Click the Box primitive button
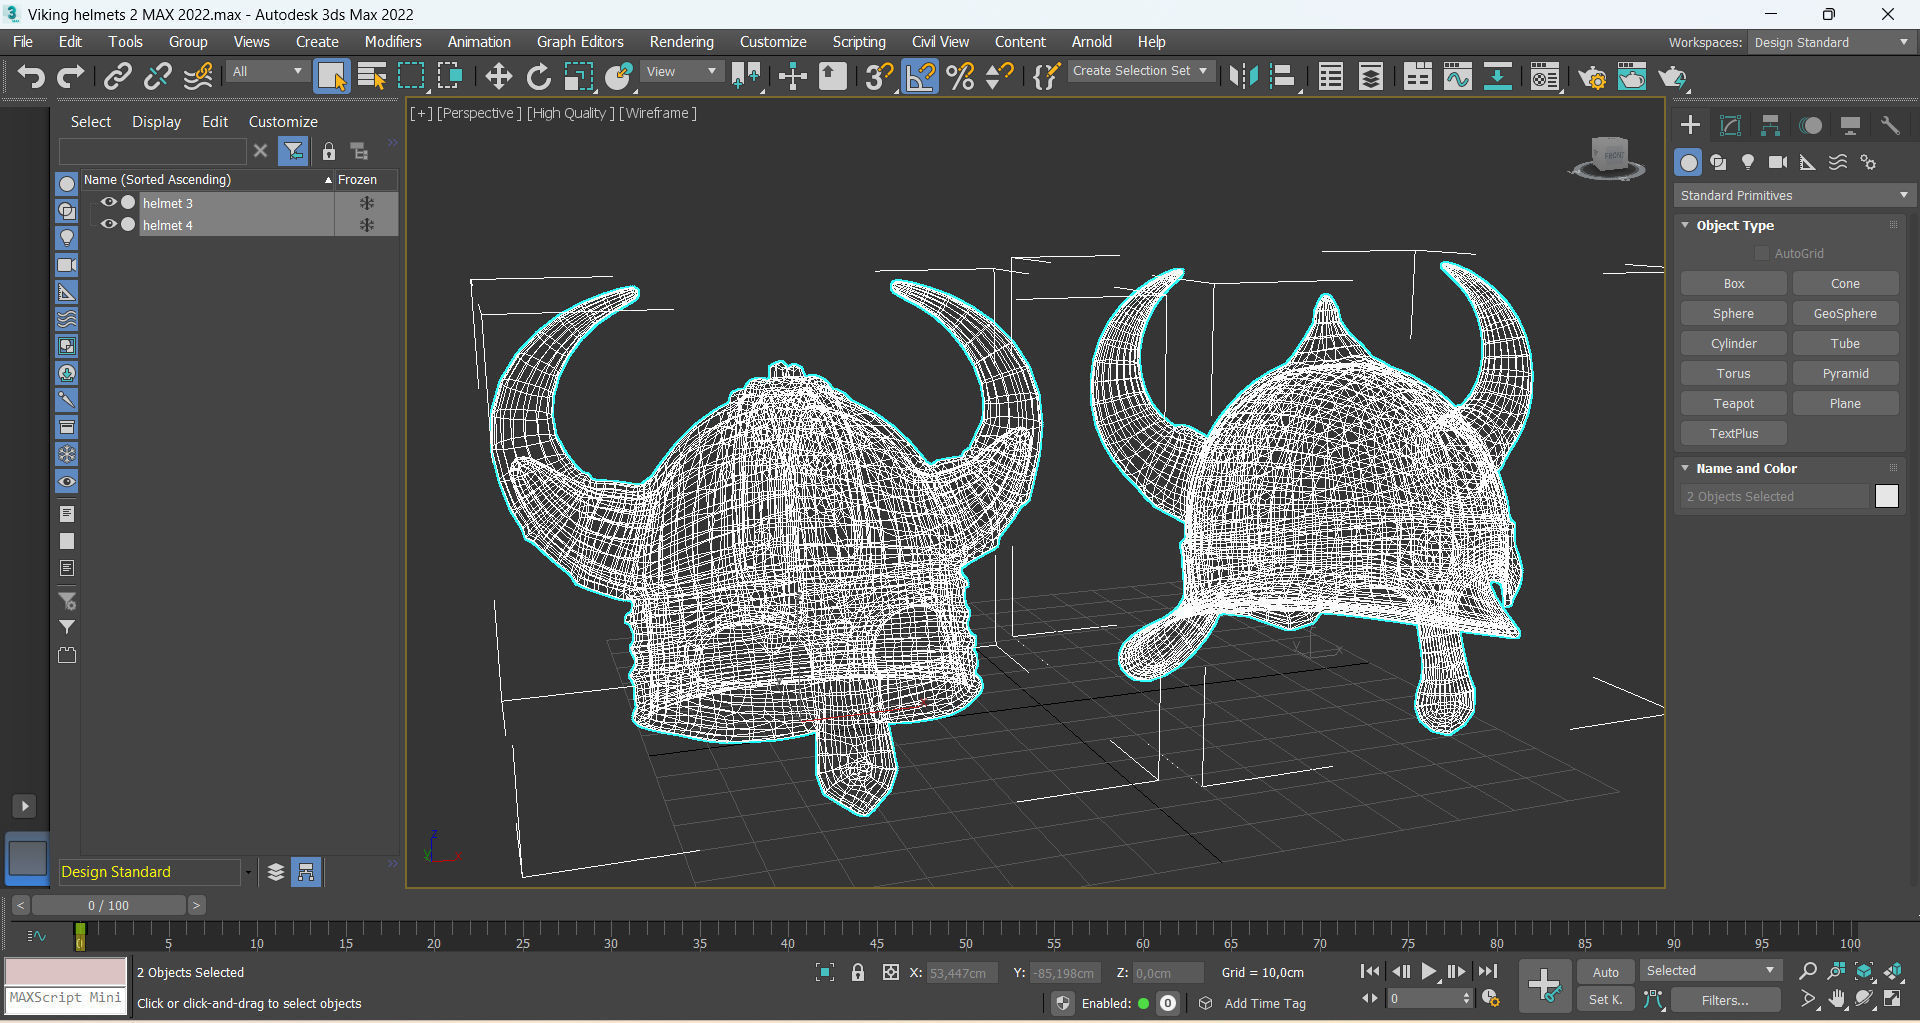This screenshot has height=1023, width=1920. click(x=1734, y=284)
